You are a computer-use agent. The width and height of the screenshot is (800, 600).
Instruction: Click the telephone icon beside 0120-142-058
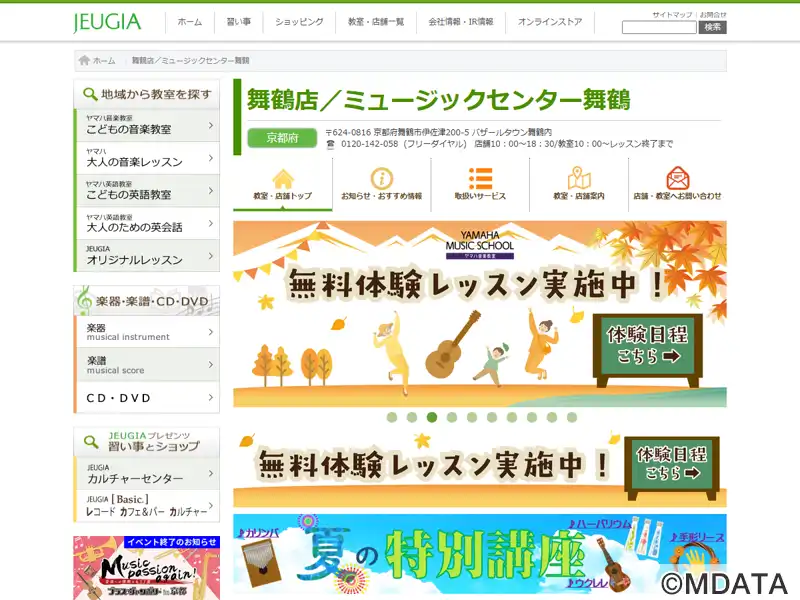pyautogui.click(x=331, y=144)
